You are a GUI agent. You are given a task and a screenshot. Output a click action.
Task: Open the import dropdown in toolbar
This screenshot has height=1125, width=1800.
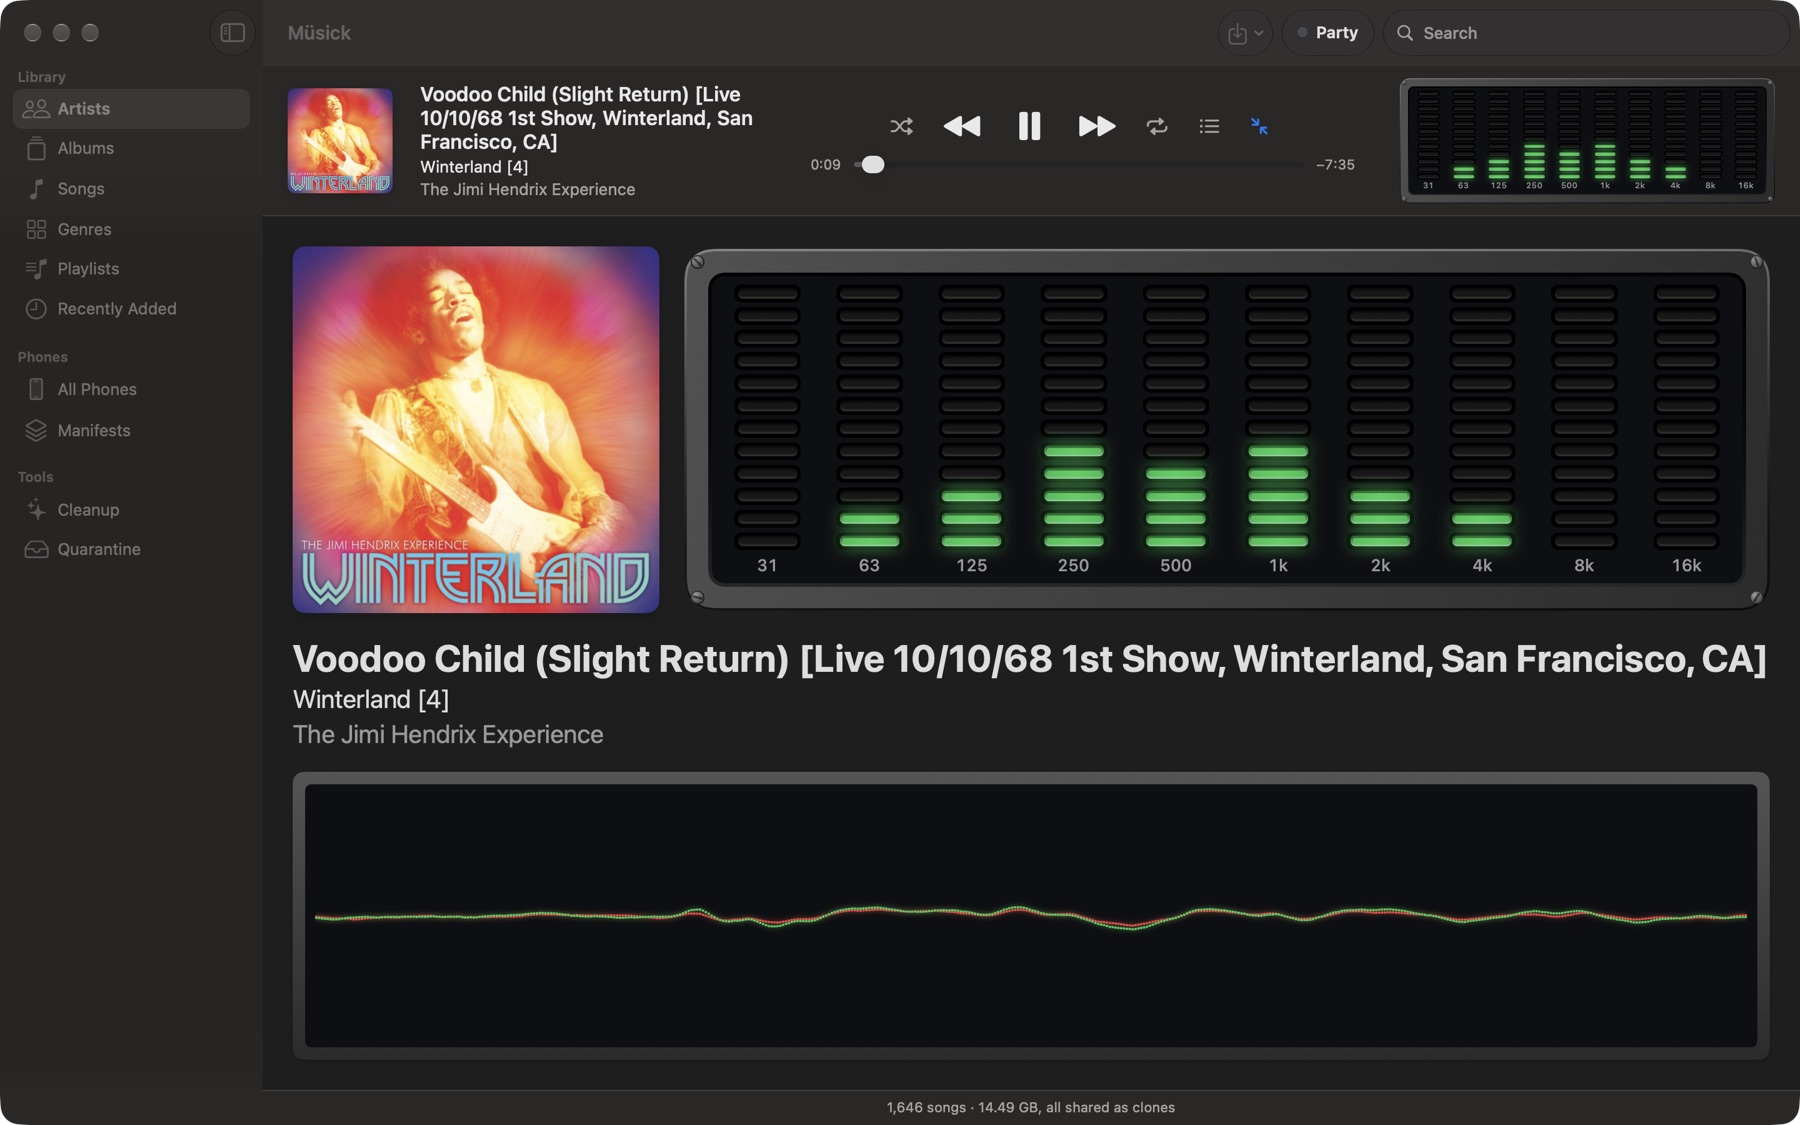1245,33
